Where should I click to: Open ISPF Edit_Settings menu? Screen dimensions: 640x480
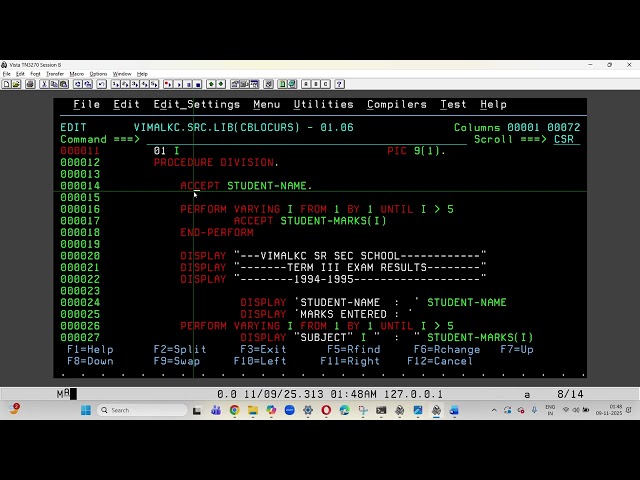click(197, 105)
